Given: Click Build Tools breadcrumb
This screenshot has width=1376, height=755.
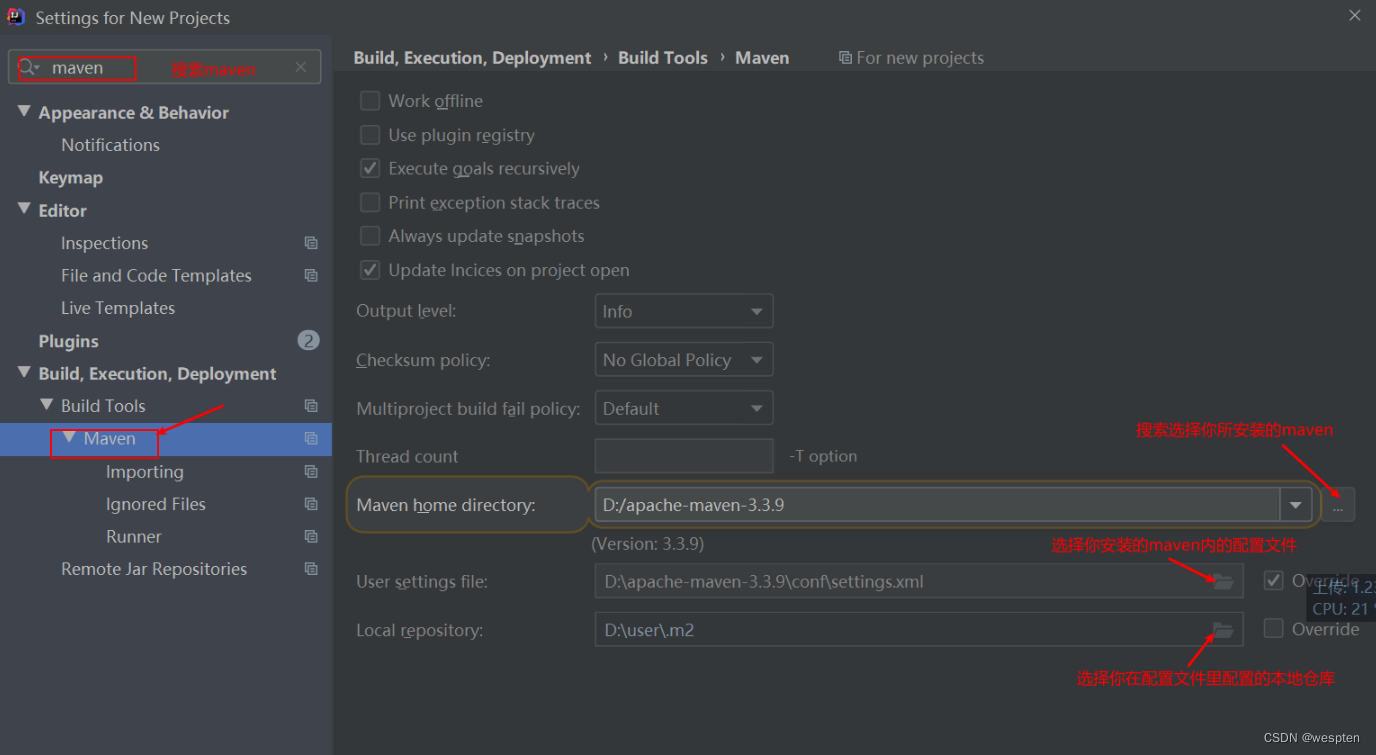Looking at the screenshot, I should pyautogui.click(x=663, y=58).
